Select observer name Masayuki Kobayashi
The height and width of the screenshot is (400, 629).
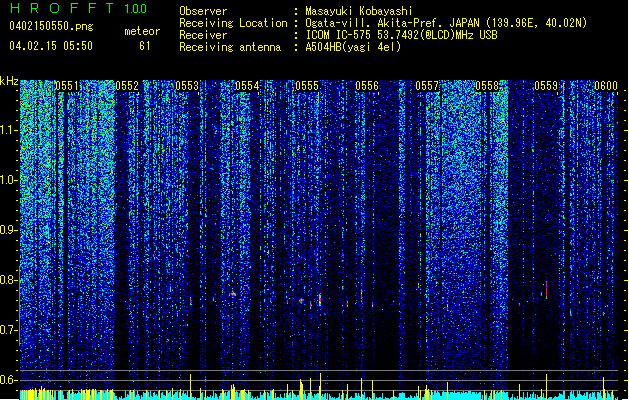point(359,11)
